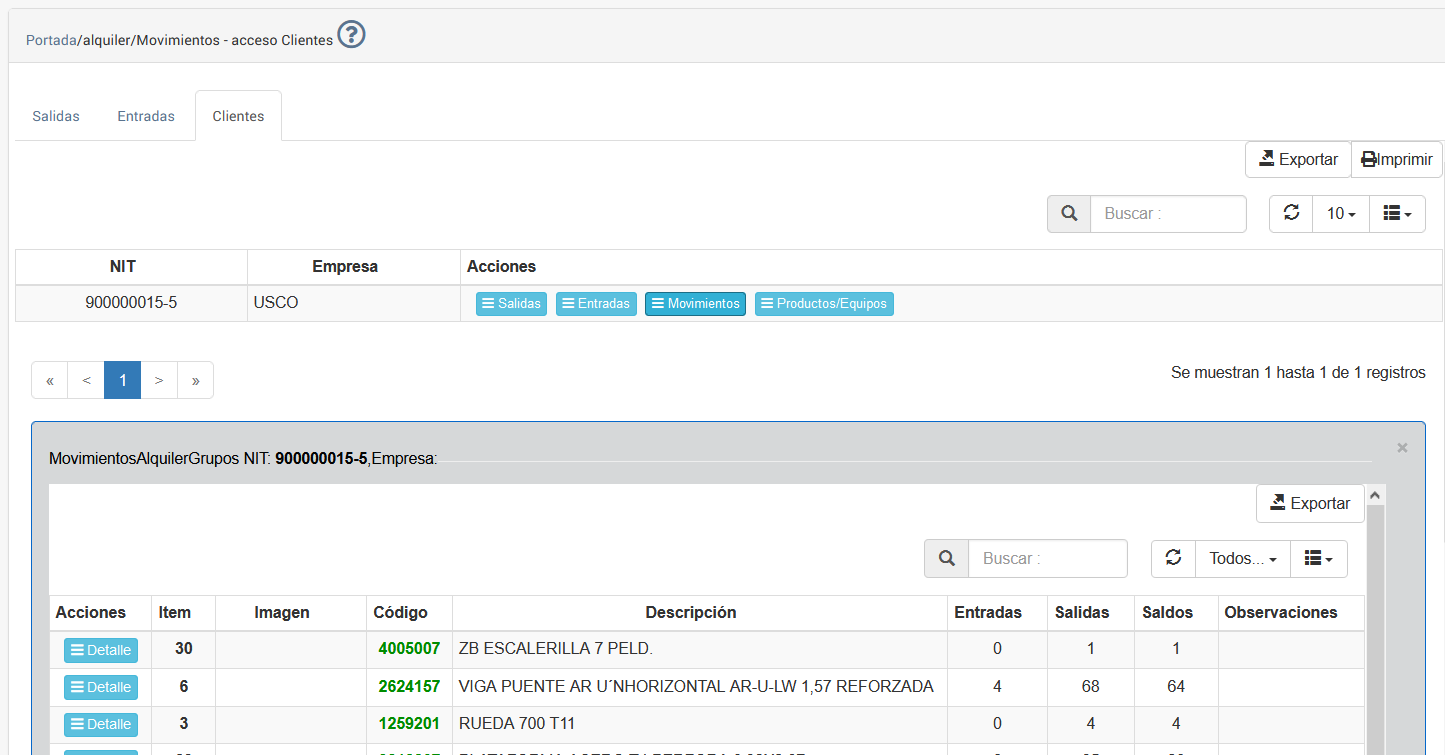Close the MovimientosAlquilerGrupos panel

1402,448
